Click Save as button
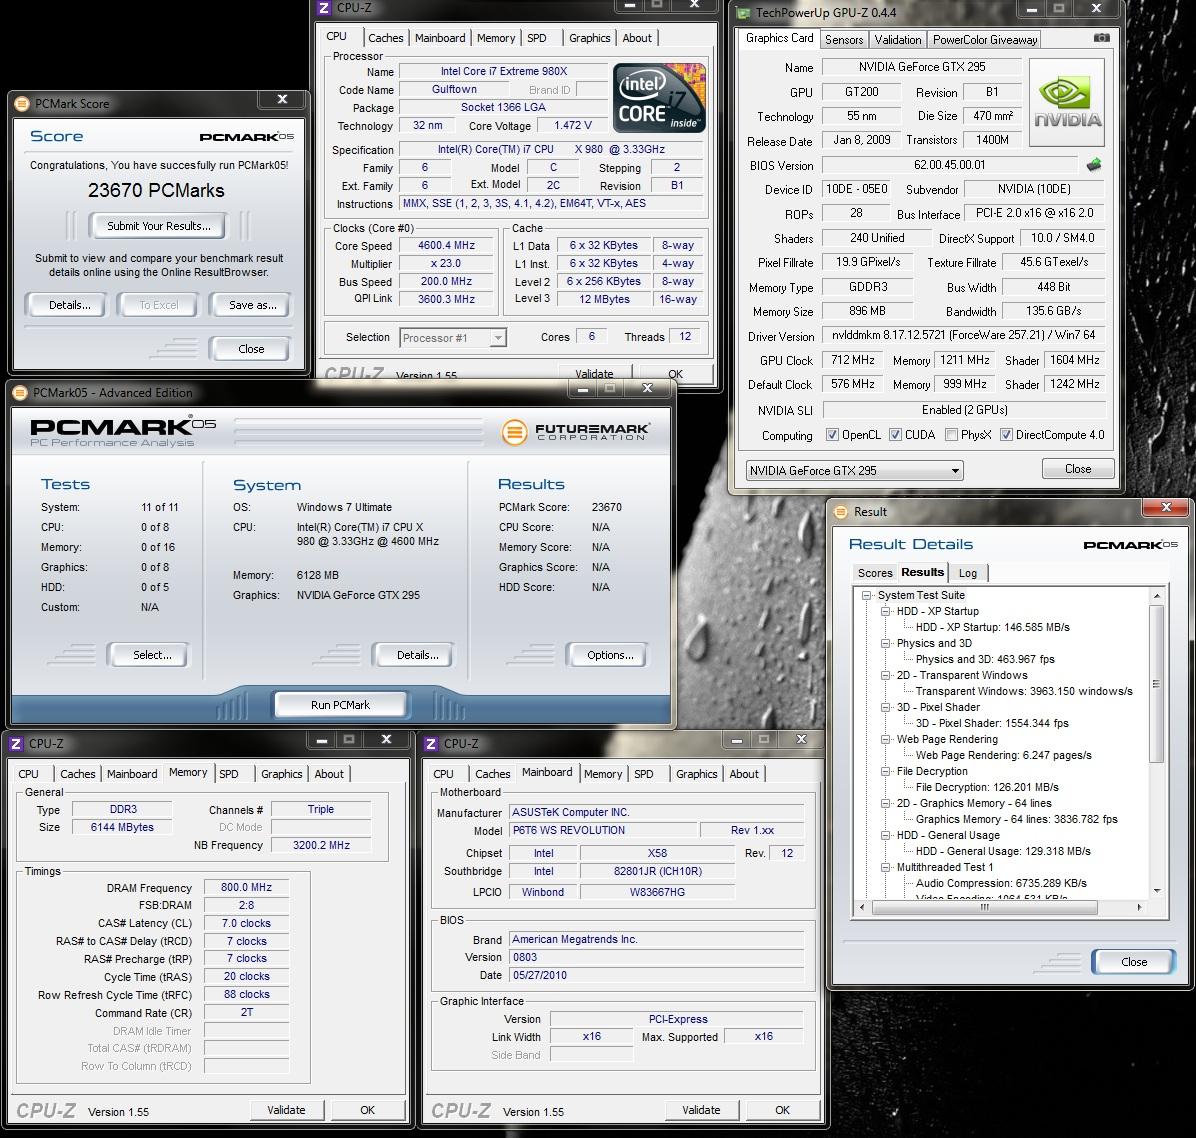Screen dimensions: 1196x1138 pos(252,305)
